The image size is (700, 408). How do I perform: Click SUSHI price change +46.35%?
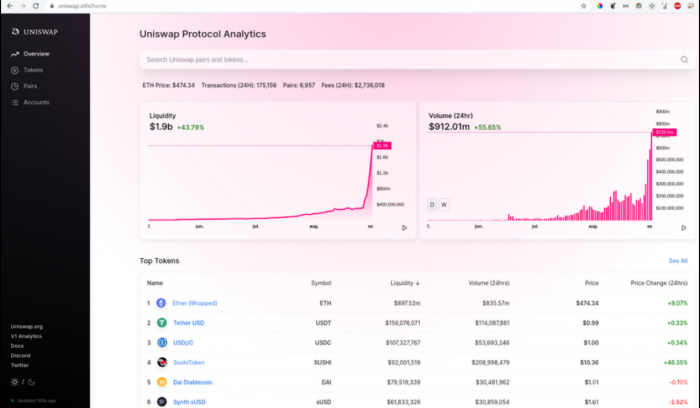coord(675,362)
